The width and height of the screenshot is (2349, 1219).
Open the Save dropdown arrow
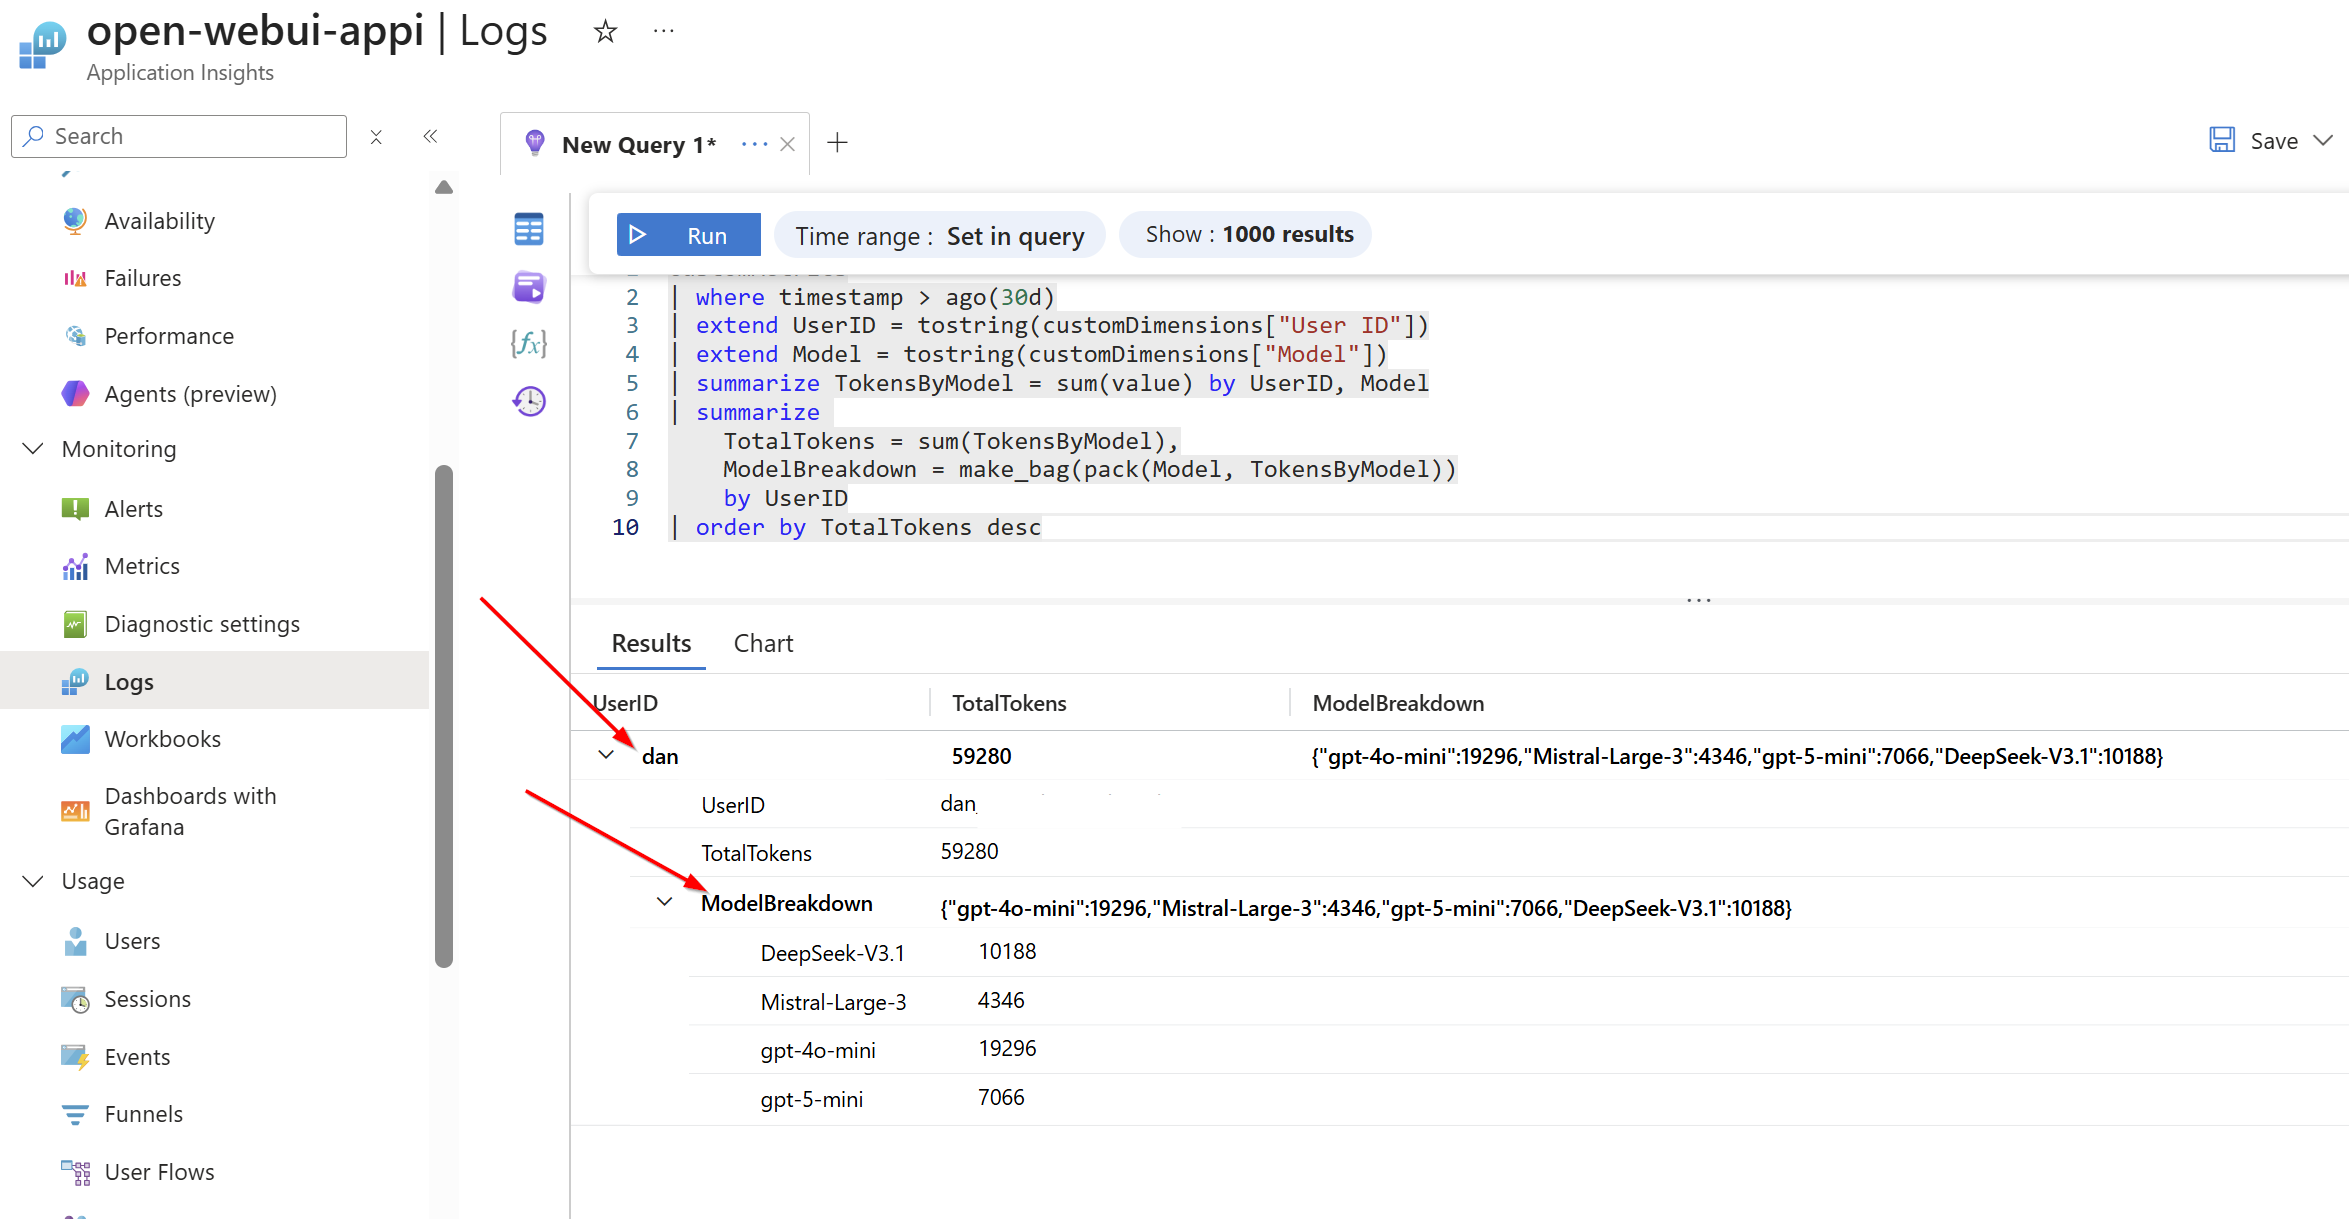pos(2323,141)
